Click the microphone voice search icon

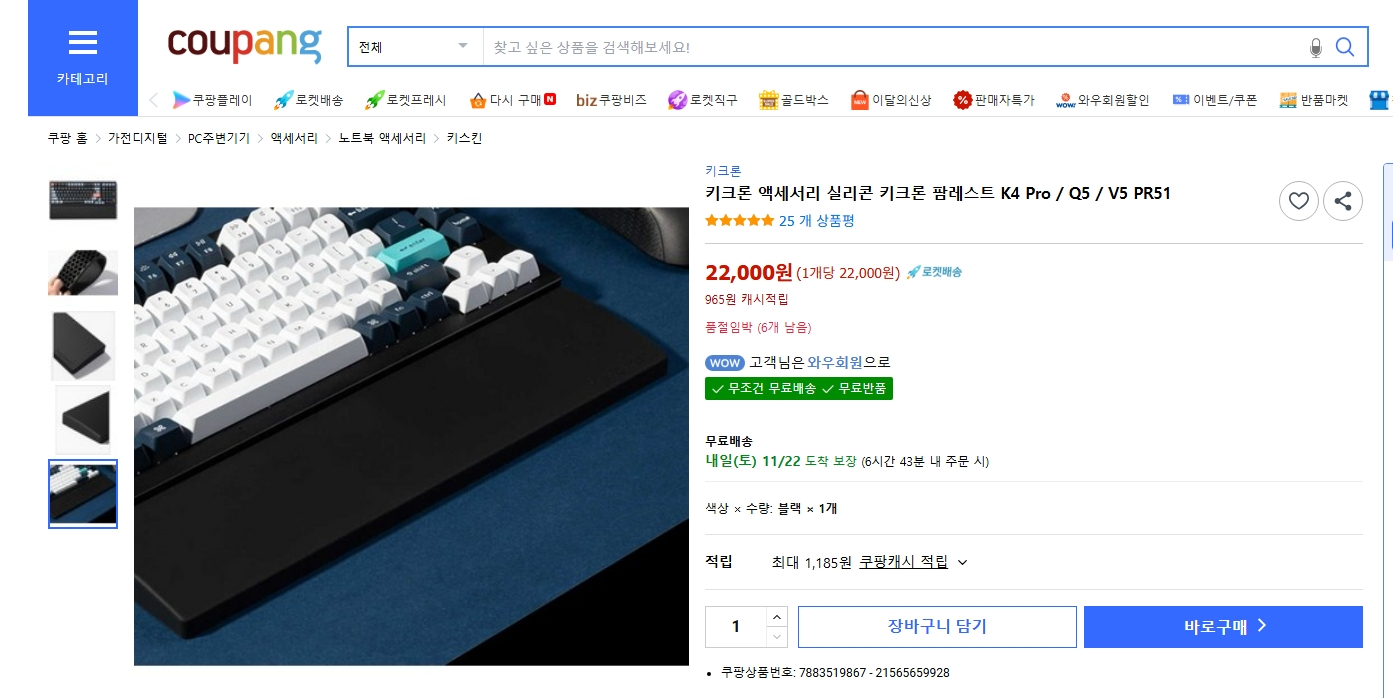coord(1316,47)
